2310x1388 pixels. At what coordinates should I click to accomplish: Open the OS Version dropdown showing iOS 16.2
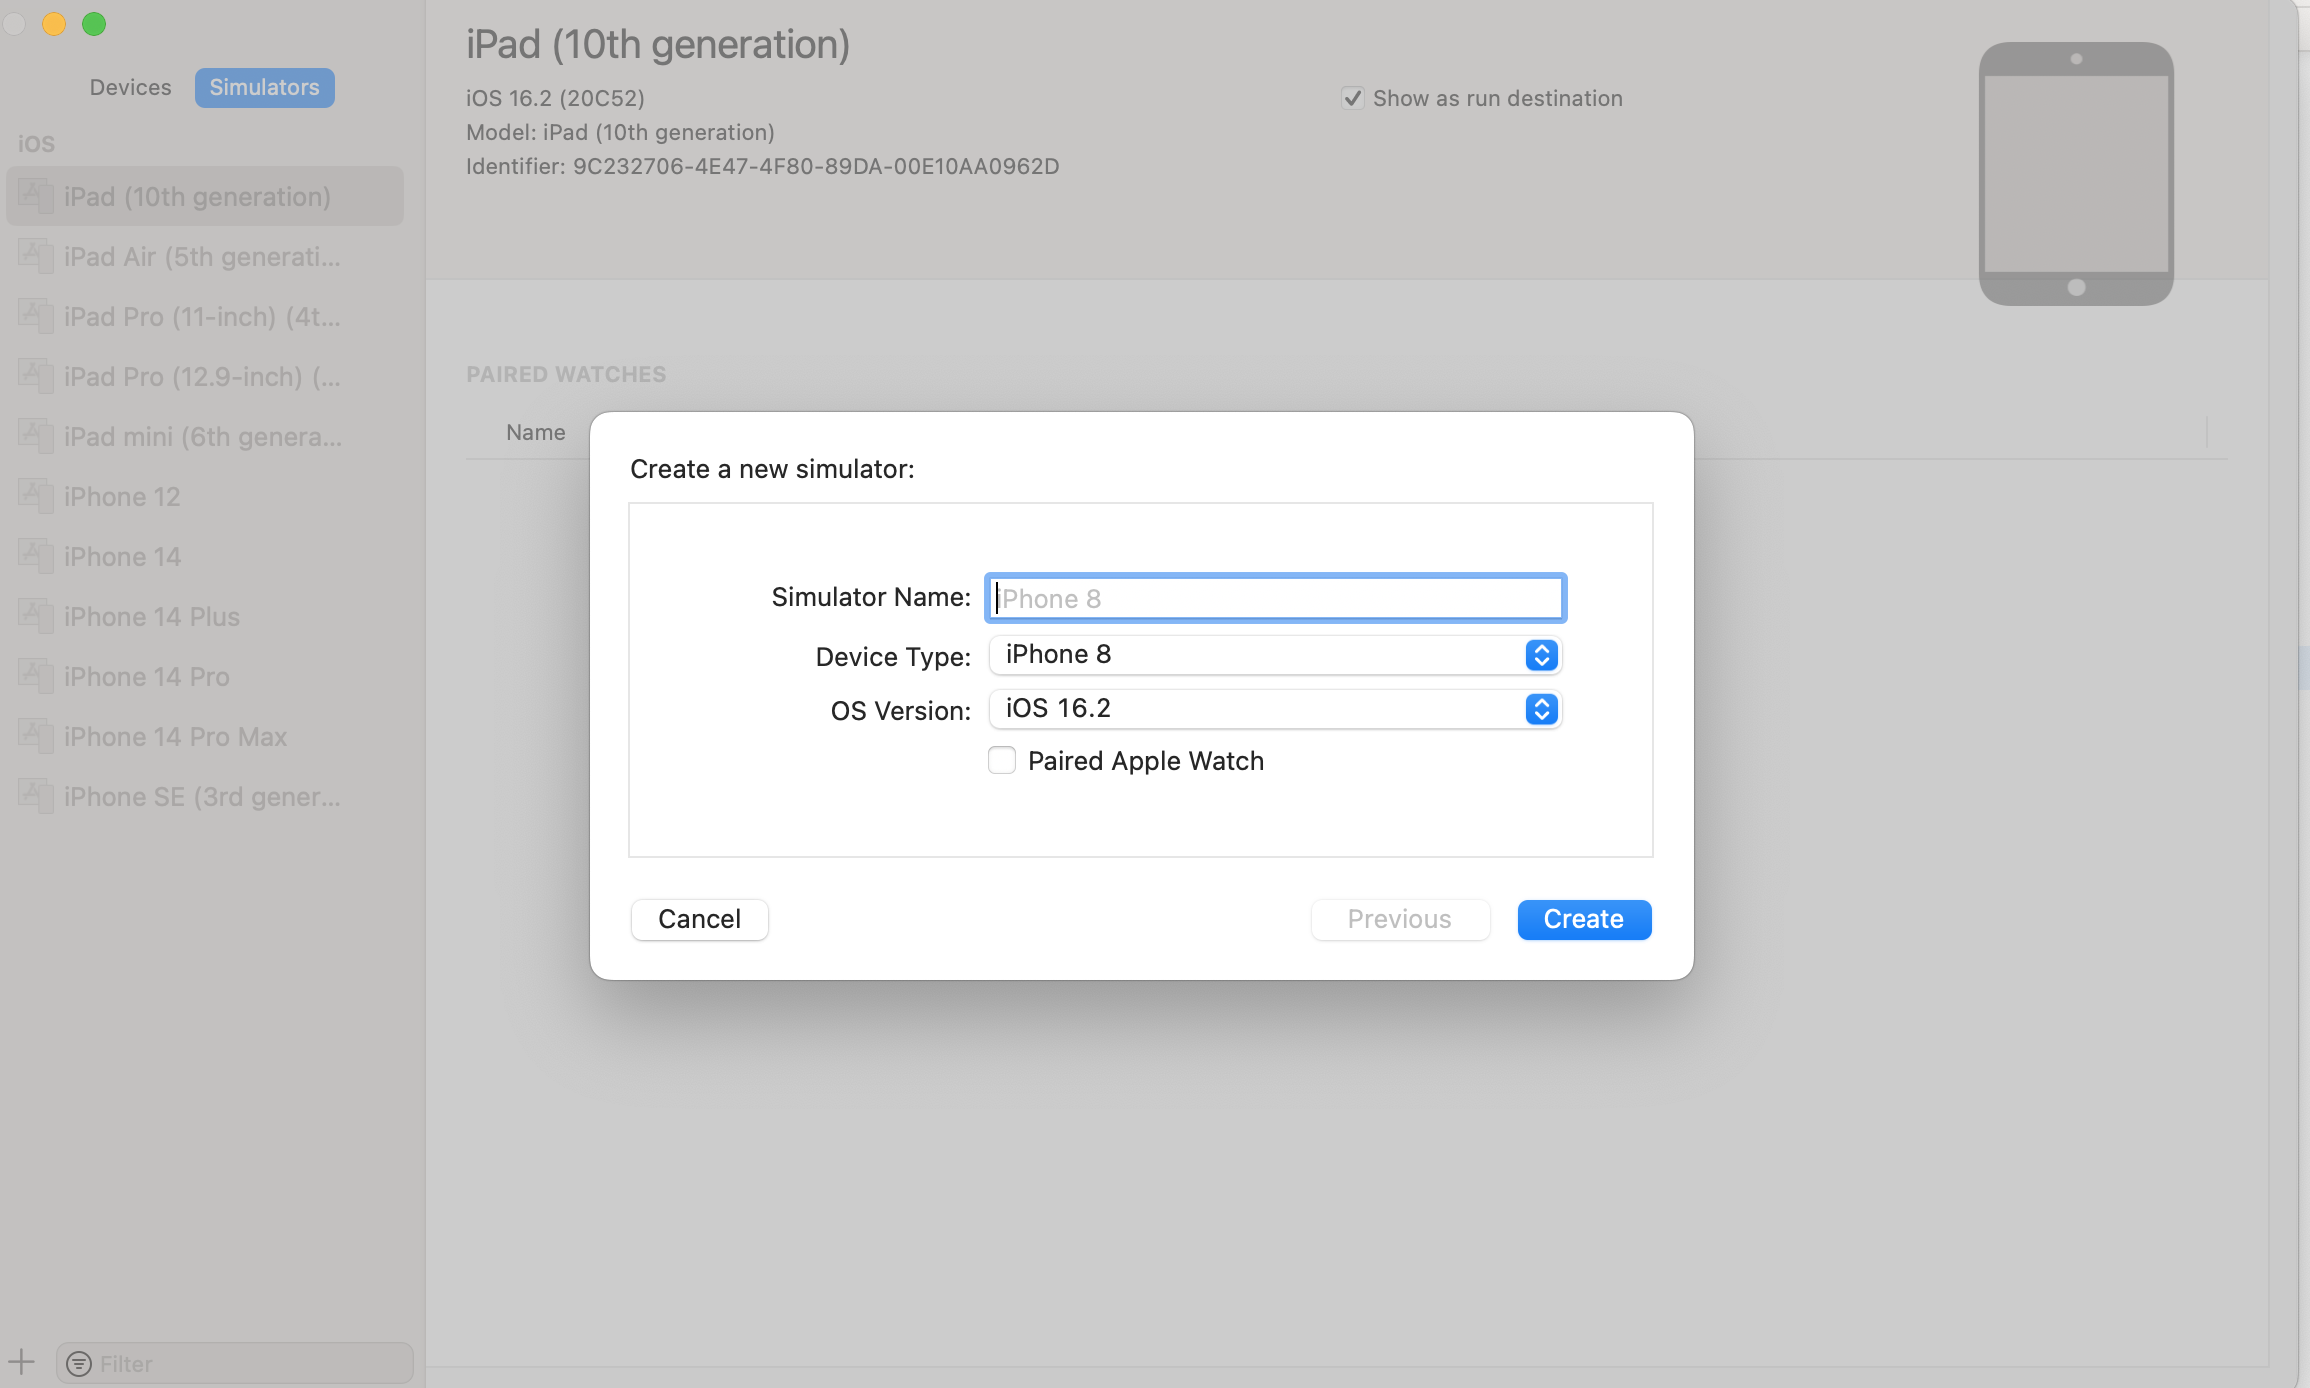(1275, 709)
